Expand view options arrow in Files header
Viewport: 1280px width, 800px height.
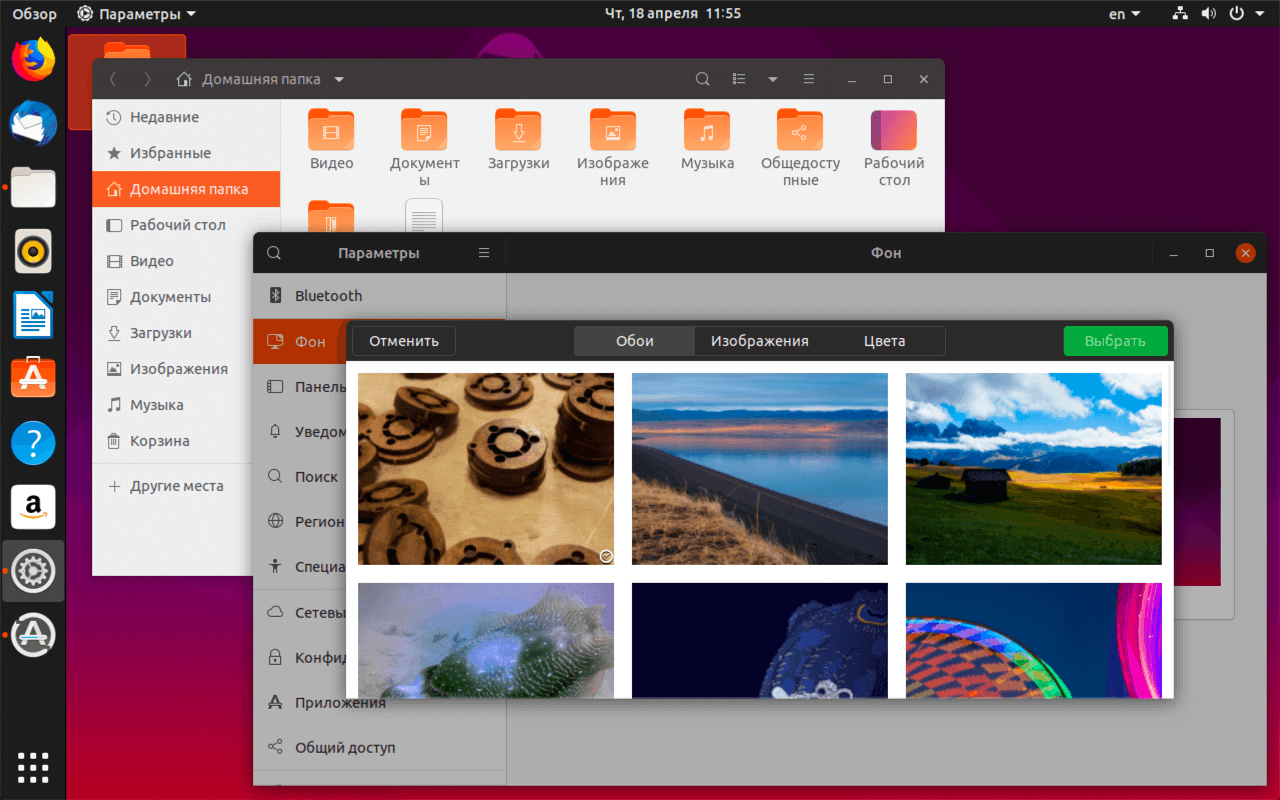pyautogui.click(x=773, y=79)
